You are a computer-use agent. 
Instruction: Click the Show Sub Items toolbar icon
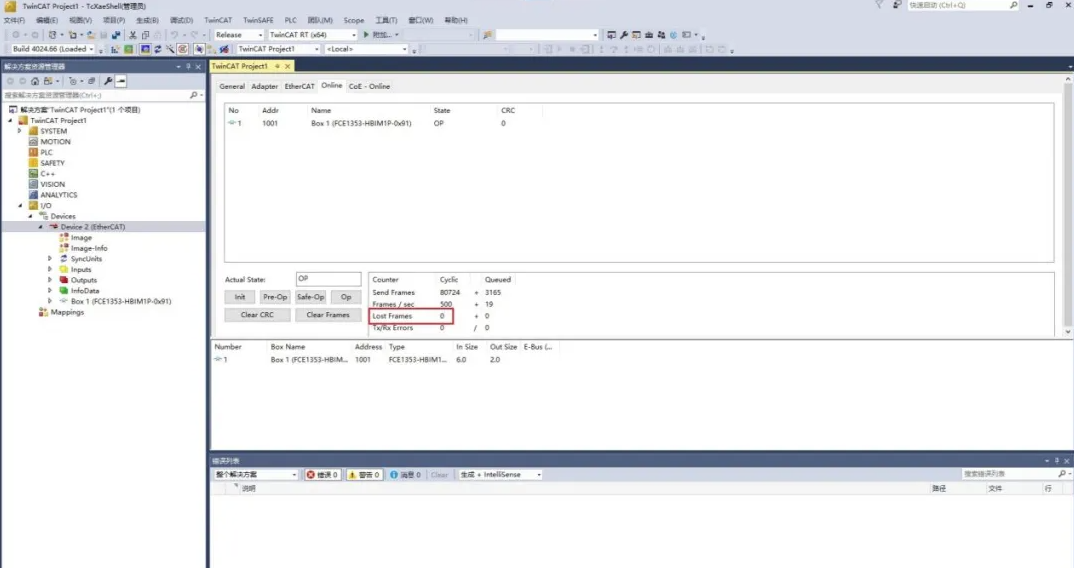pos(212,49)
